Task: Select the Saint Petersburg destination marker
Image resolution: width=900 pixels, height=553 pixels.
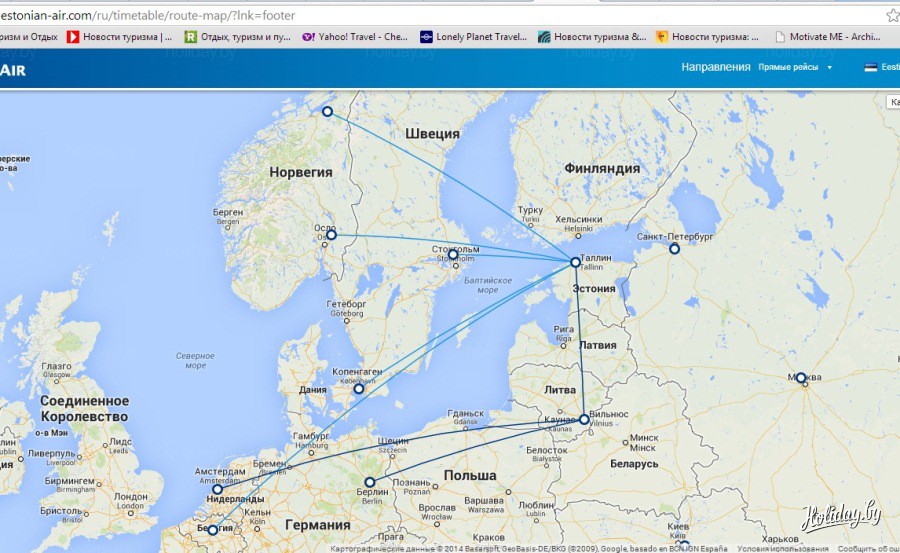Action: [674, 248]
